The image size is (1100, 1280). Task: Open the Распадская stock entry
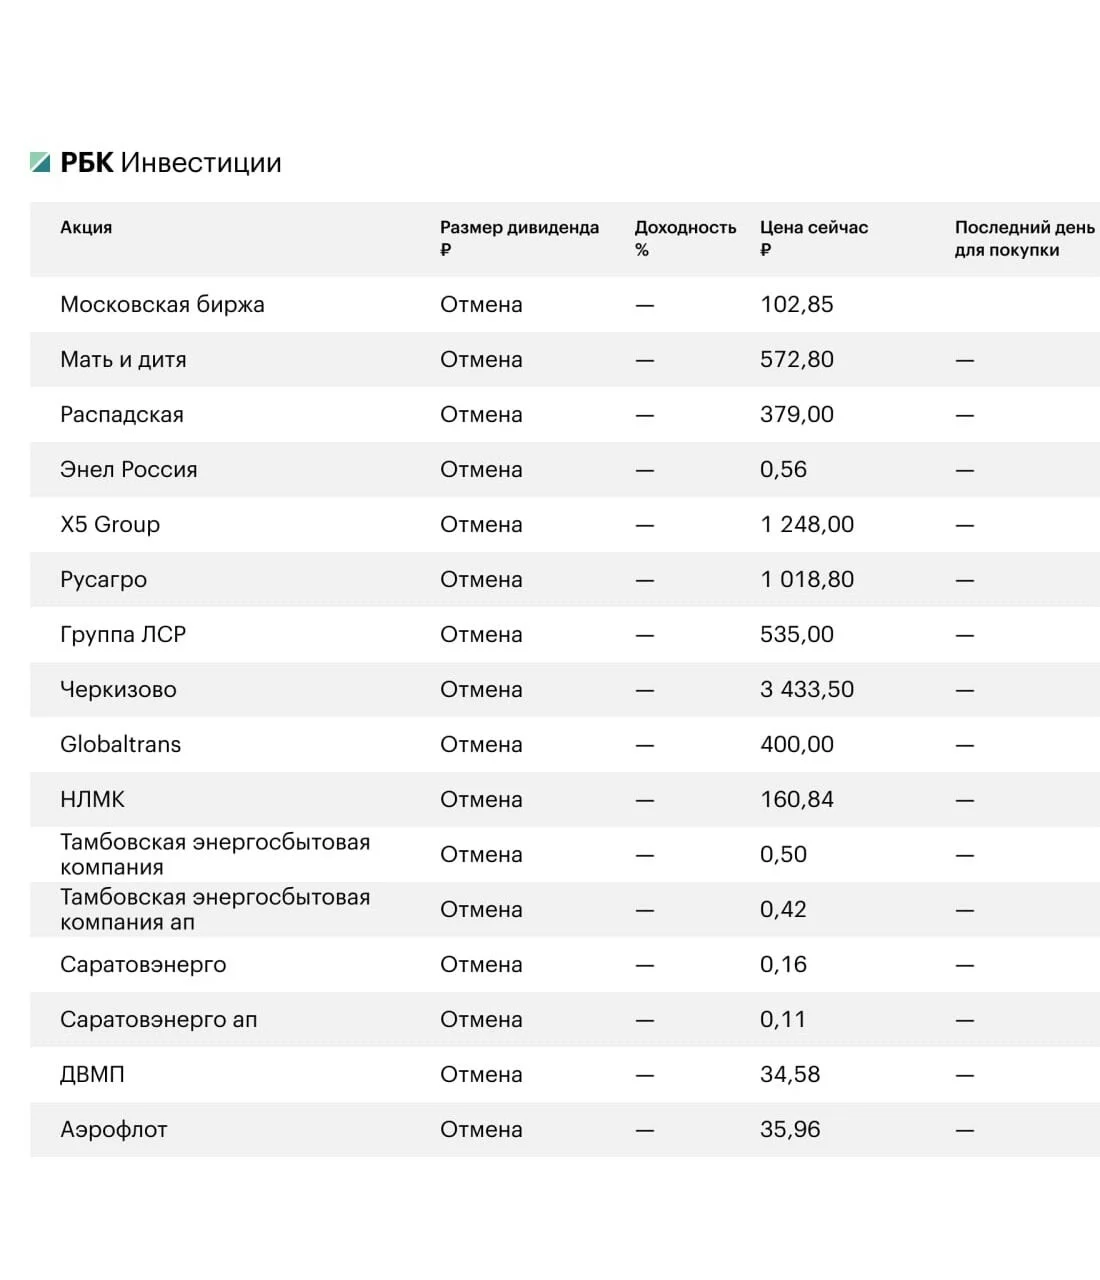[565, 414]
